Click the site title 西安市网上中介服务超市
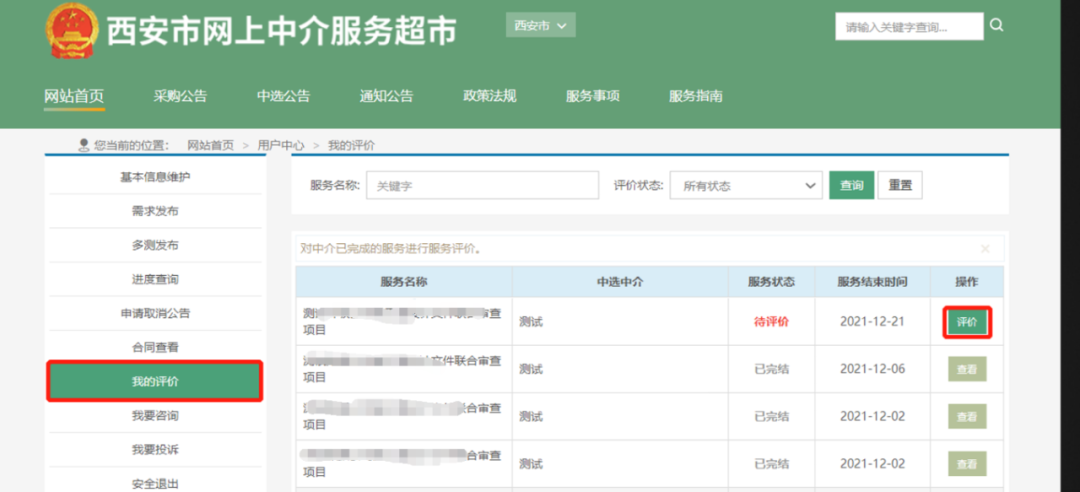 282,32
